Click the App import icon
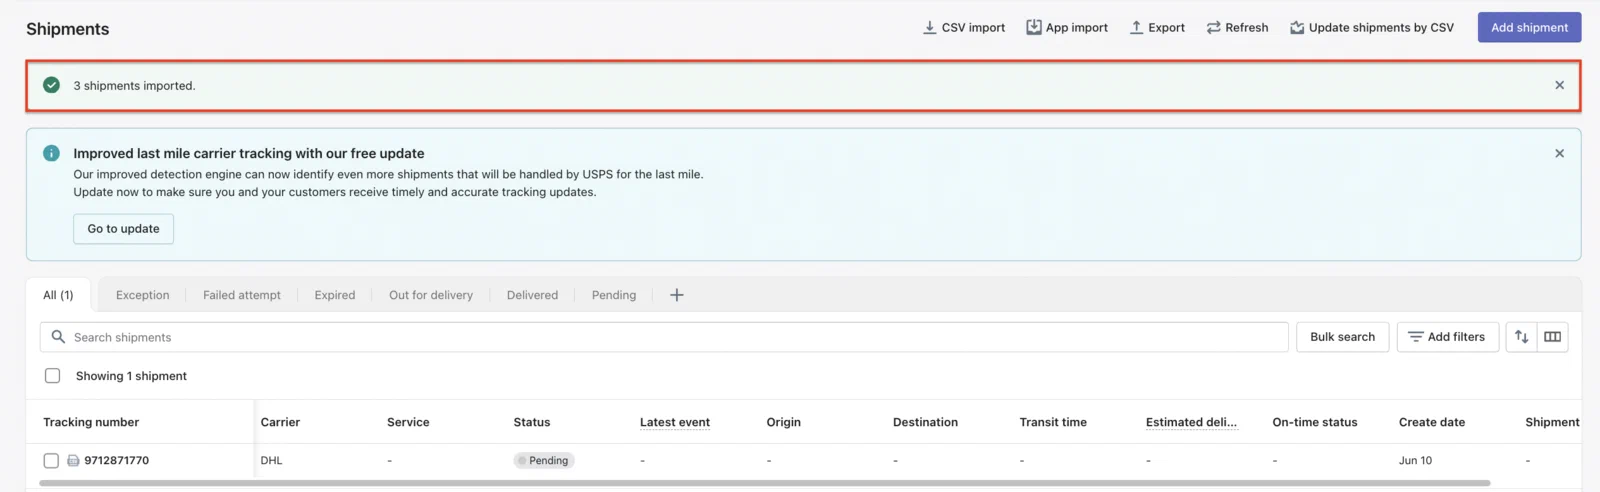The height and width of the screenshot is (492, 1600). point(1034,27)
